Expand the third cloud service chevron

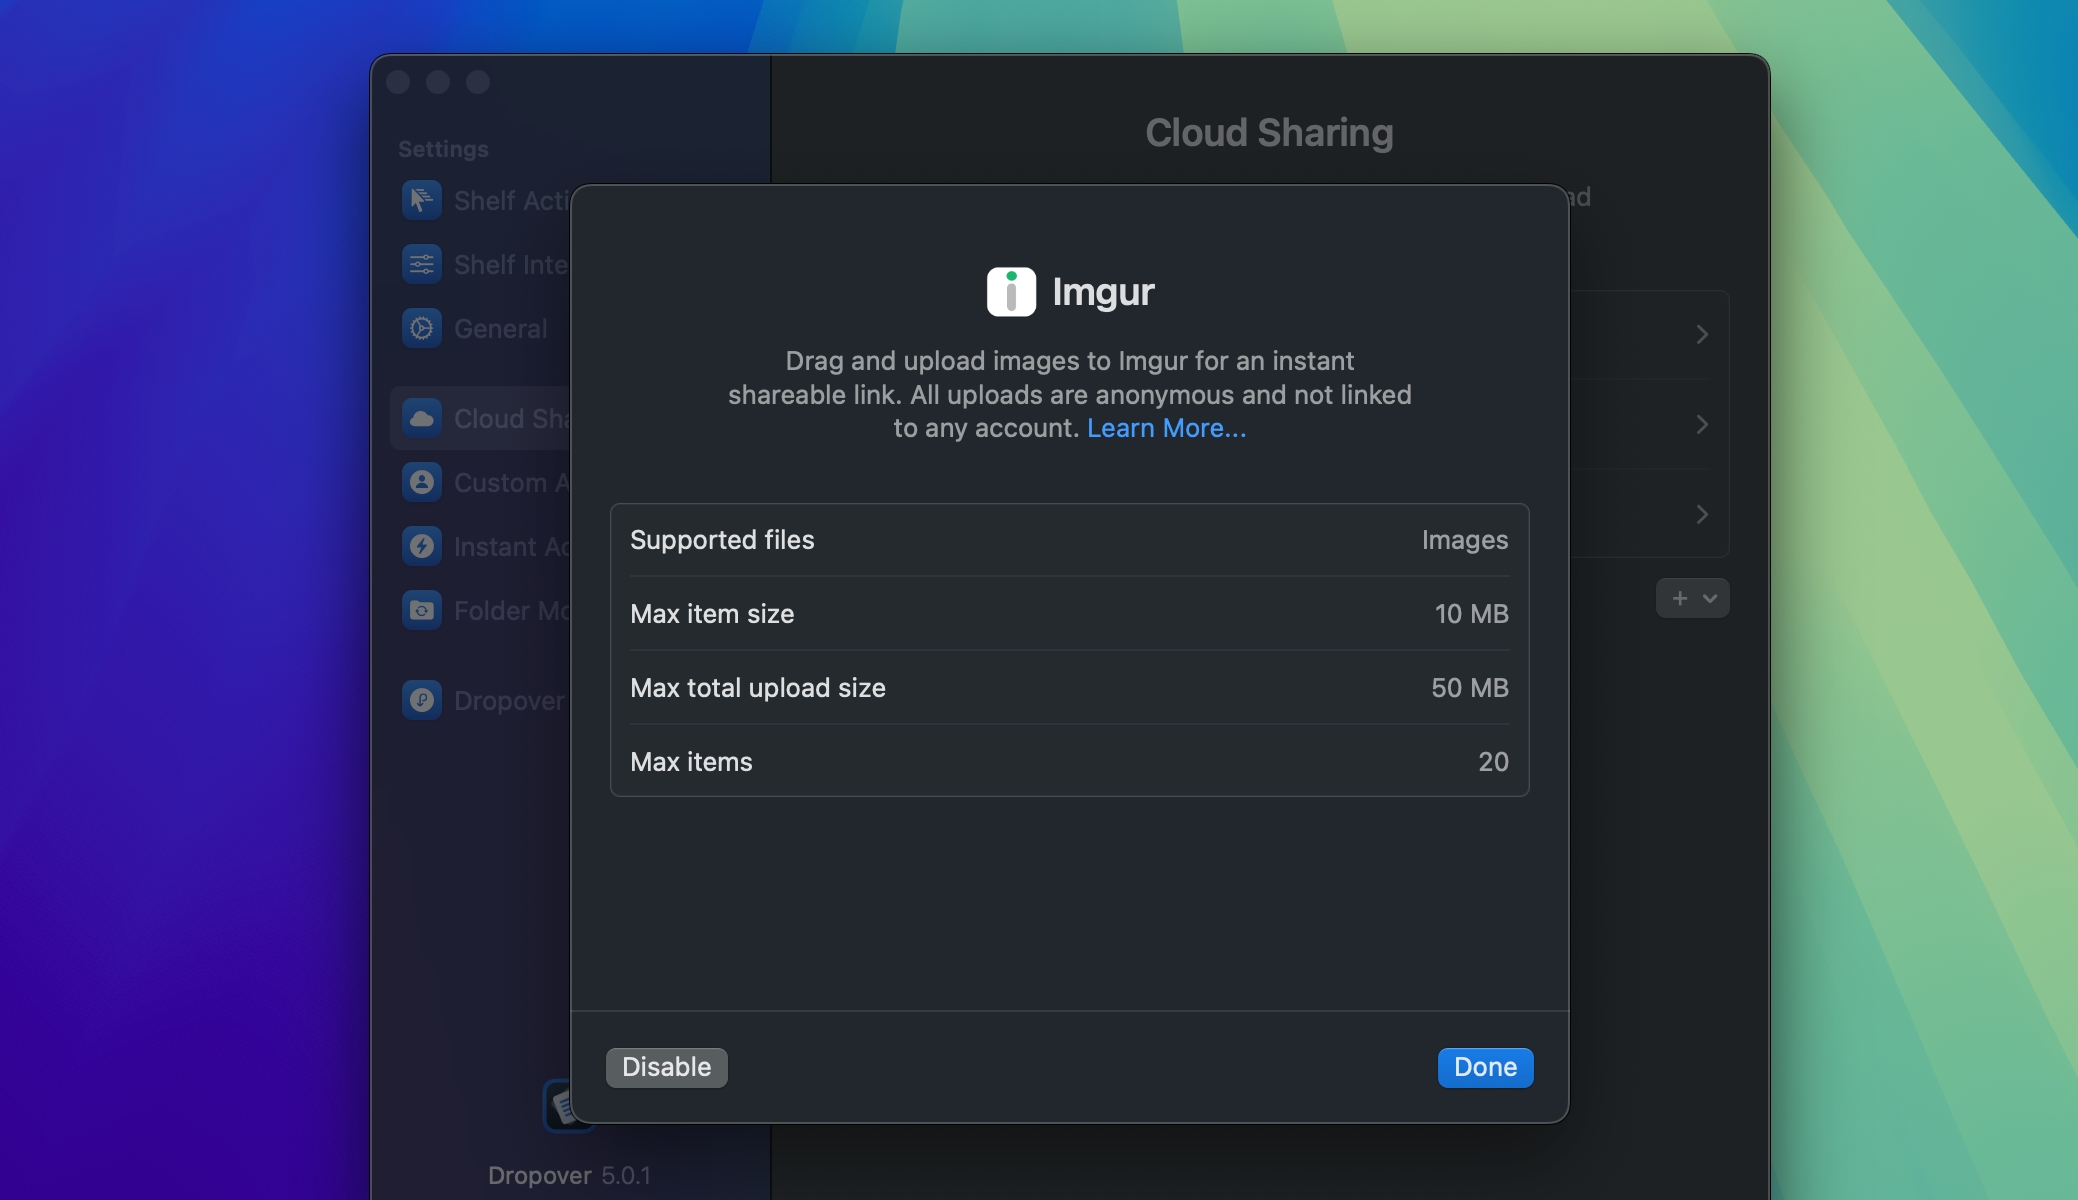1702,515
